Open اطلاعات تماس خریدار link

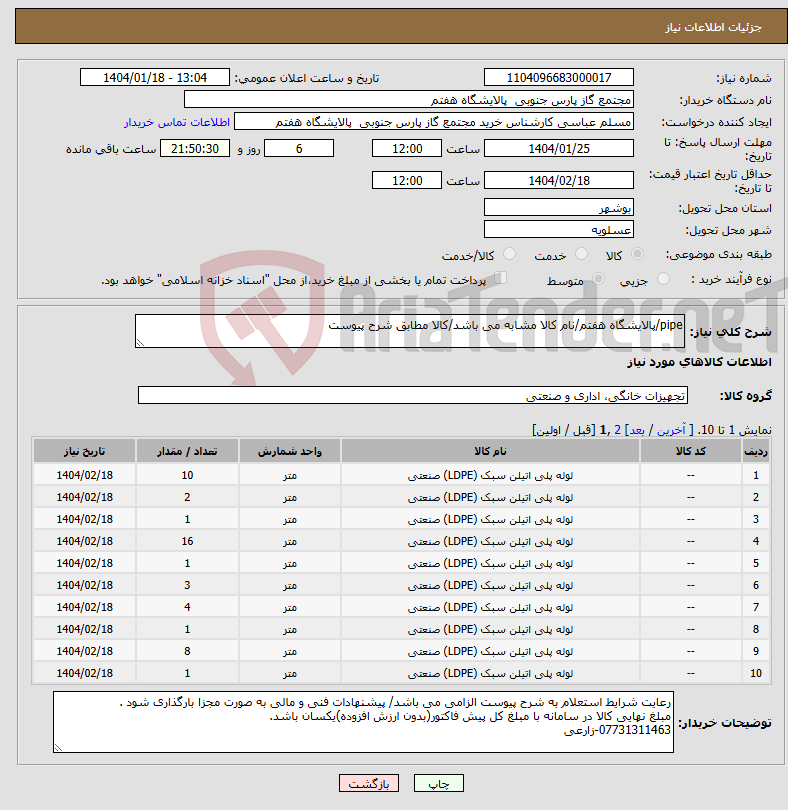coord(177,122)
